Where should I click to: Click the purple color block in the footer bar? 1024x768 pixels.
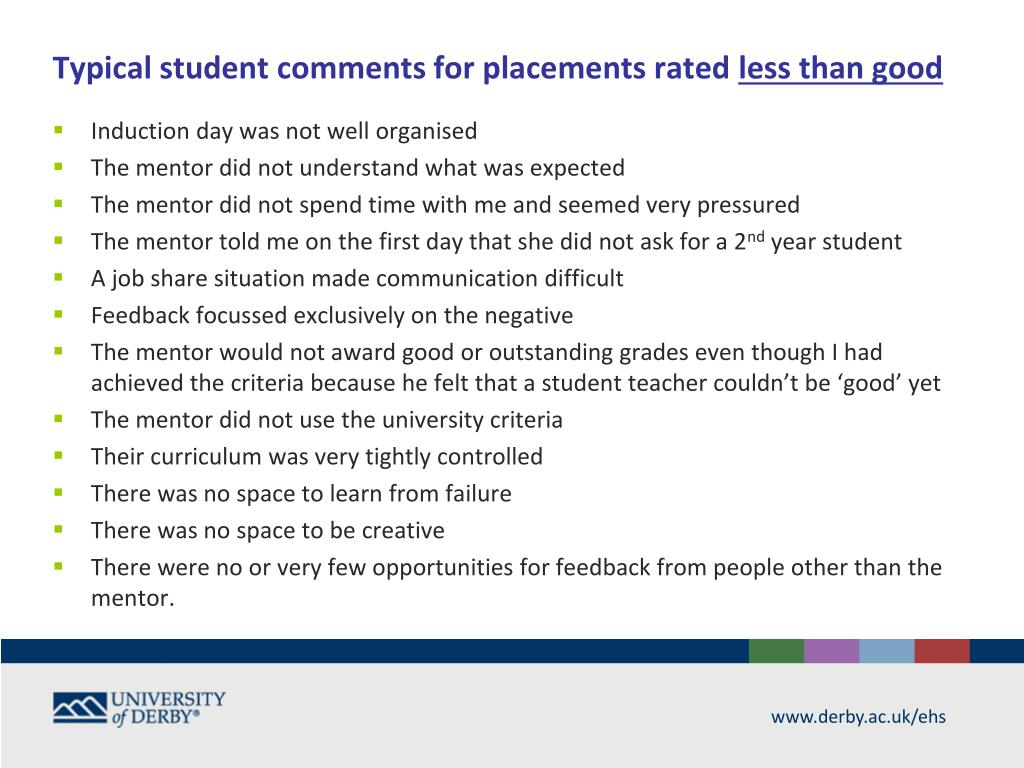coord(831,651)
